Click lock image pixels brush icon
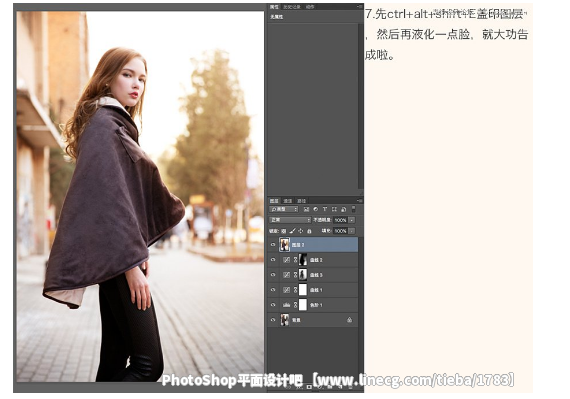The image size is (570, 399). coord(292,231)
